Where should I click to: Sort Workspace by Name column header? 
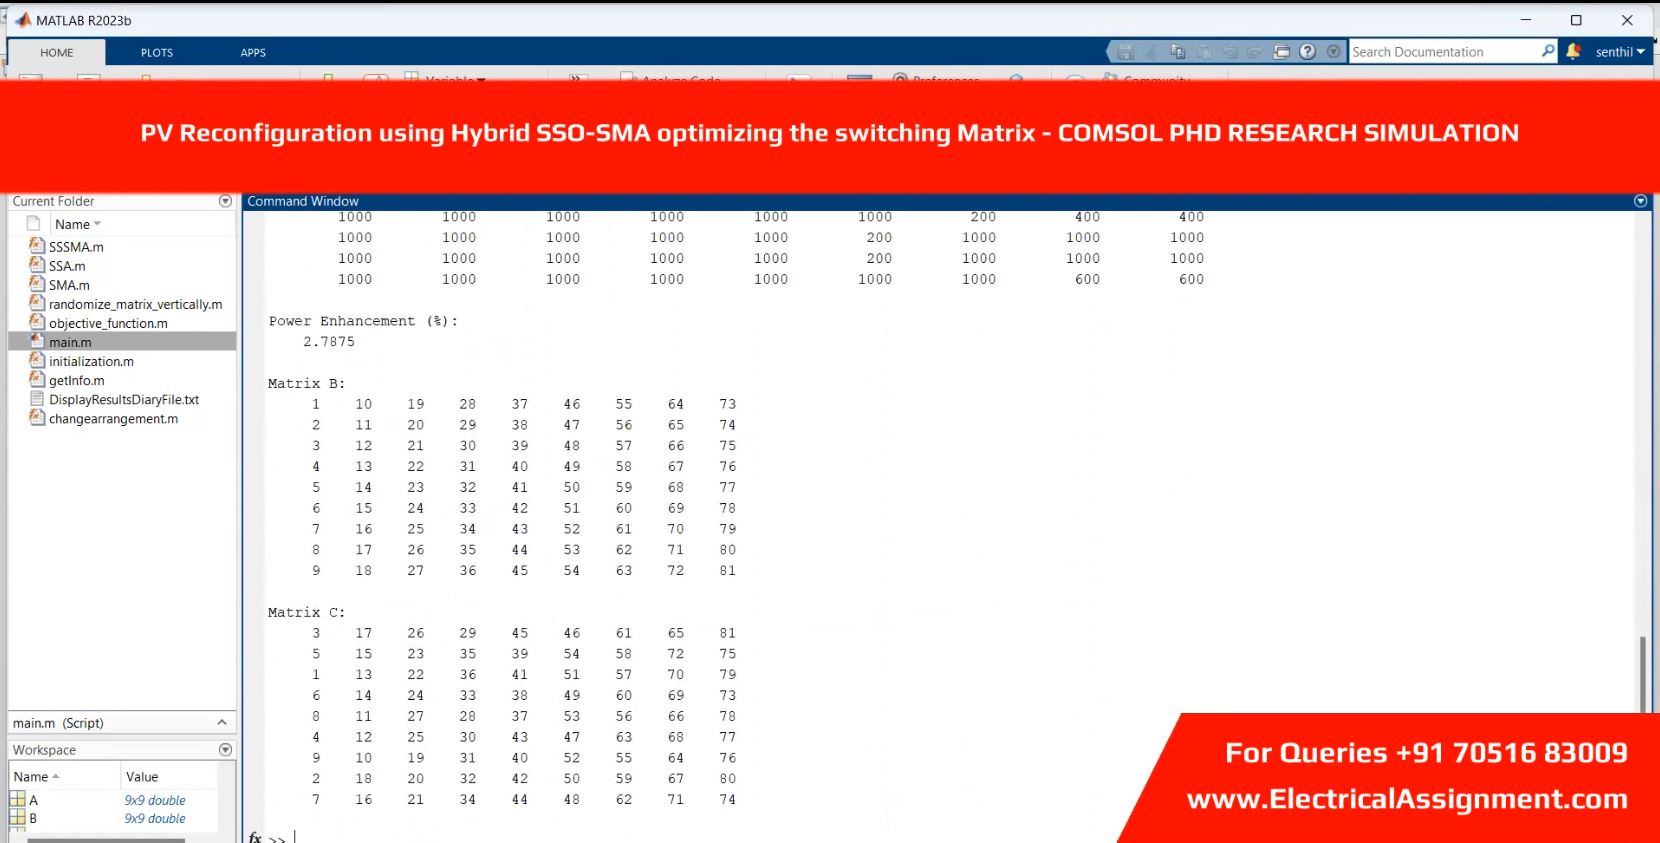click(37, 777)
